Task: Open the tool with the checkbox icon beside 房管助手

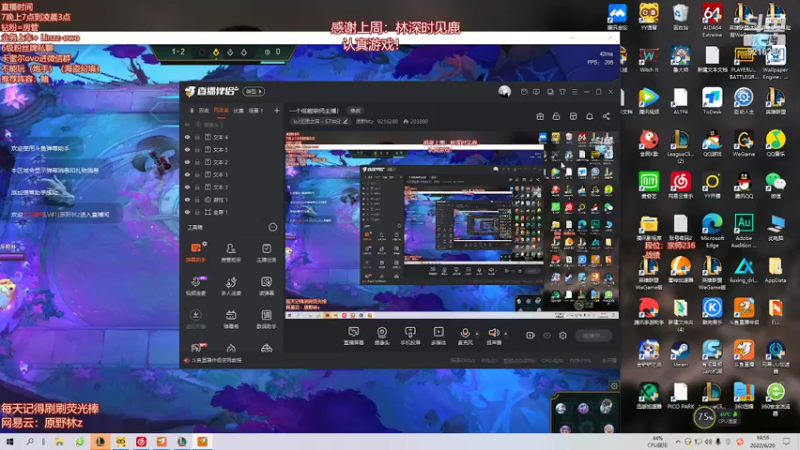Action: pos(266,252)
